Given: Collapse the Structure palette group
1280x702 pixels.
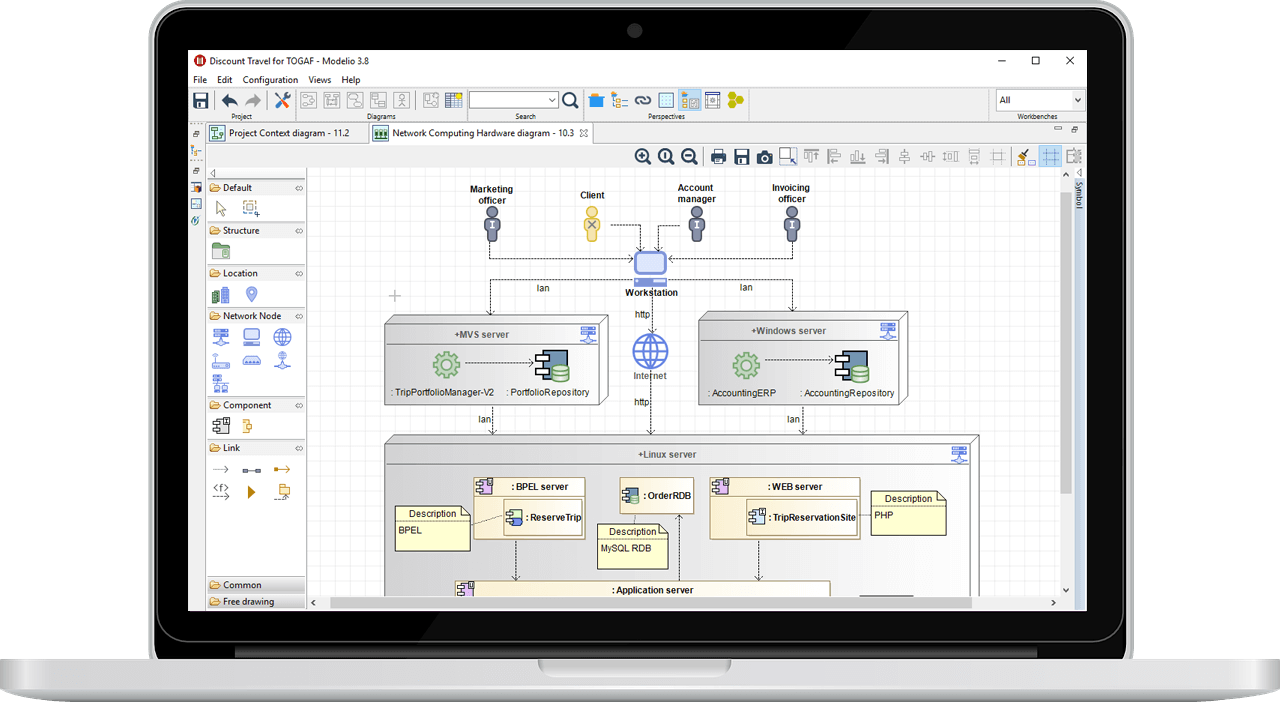Looking at the screenshot, I should (298, 231).
